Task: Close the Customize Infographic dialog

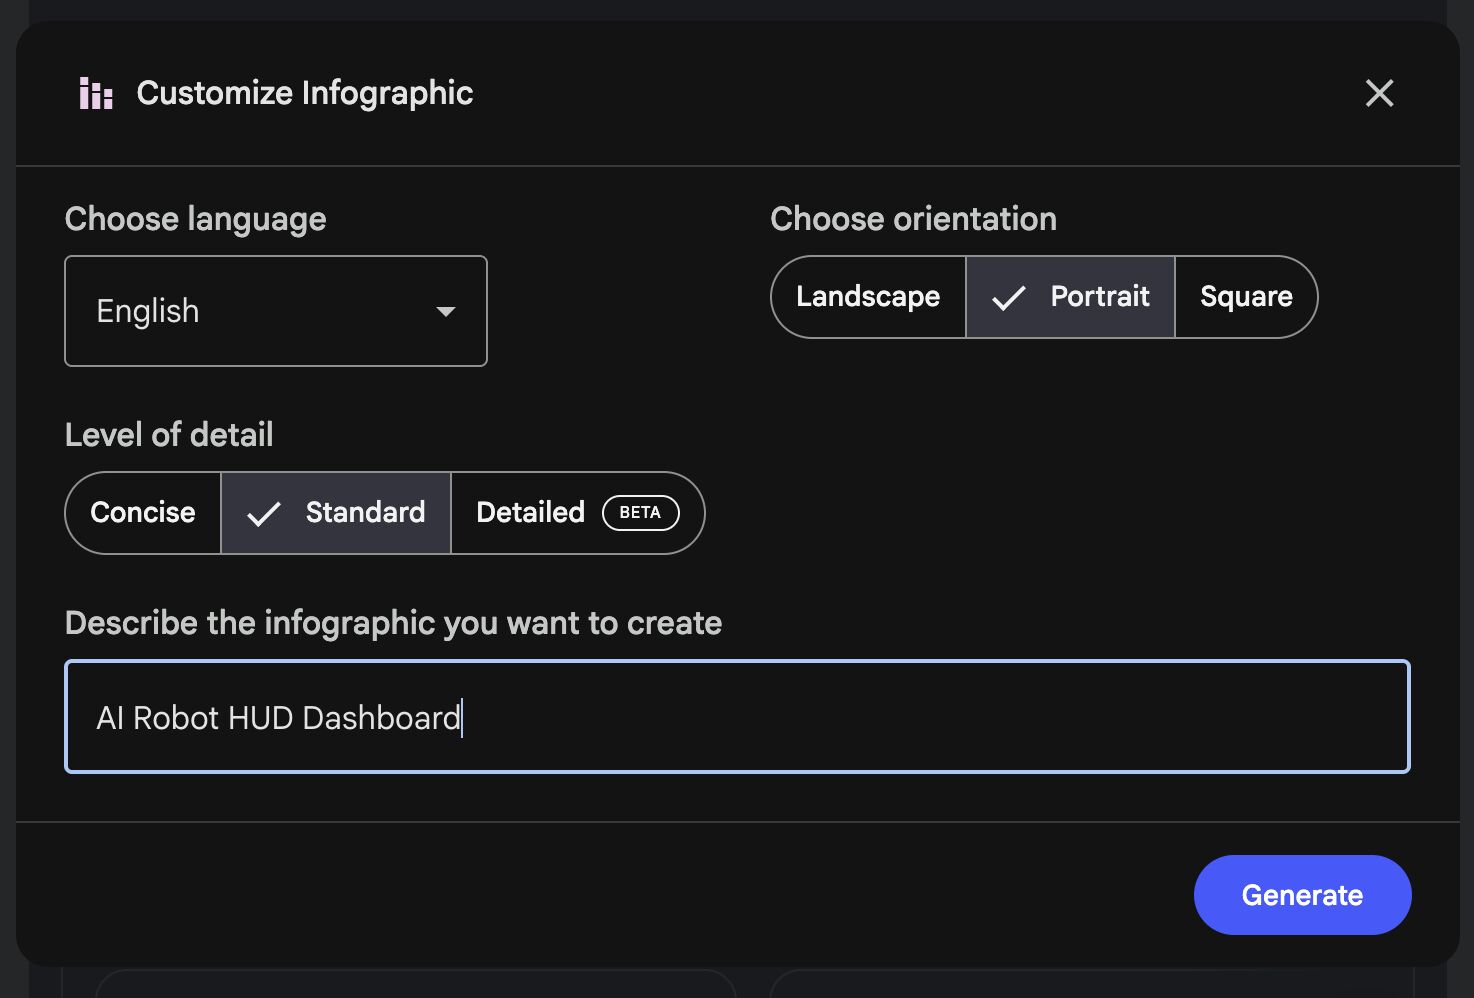Action: 1379,93
